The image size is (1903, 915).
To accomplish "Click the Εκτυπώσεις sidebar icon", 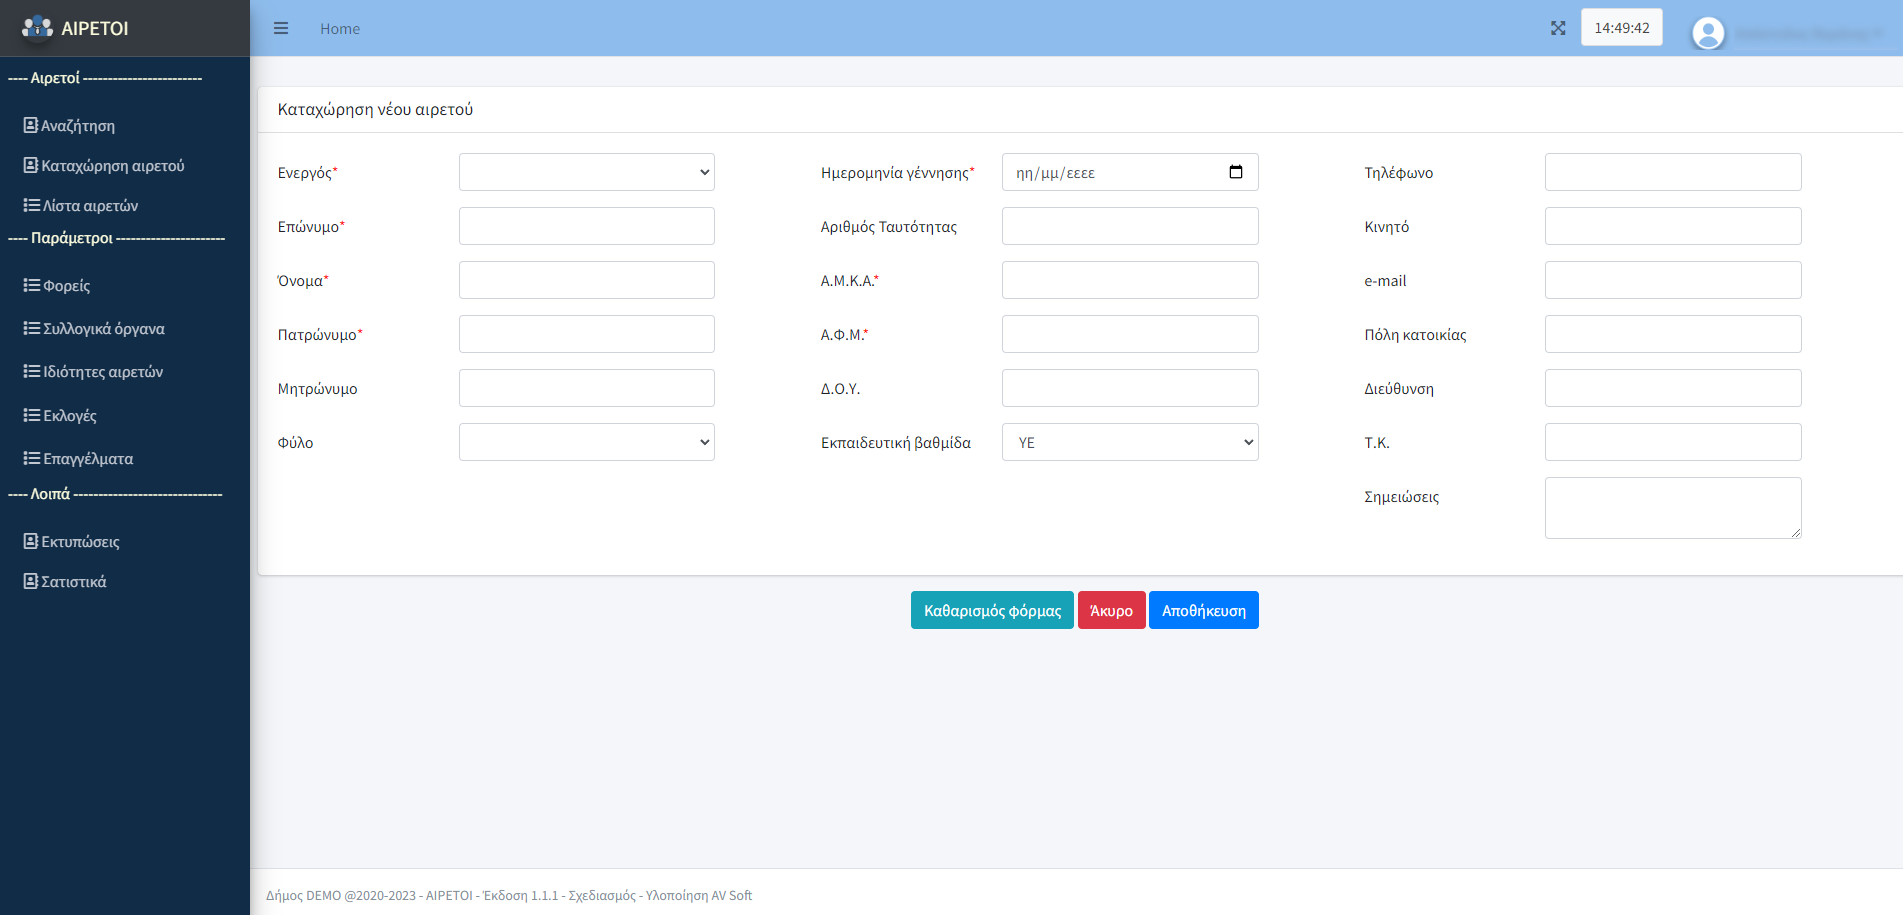I will tap(31, 541).
